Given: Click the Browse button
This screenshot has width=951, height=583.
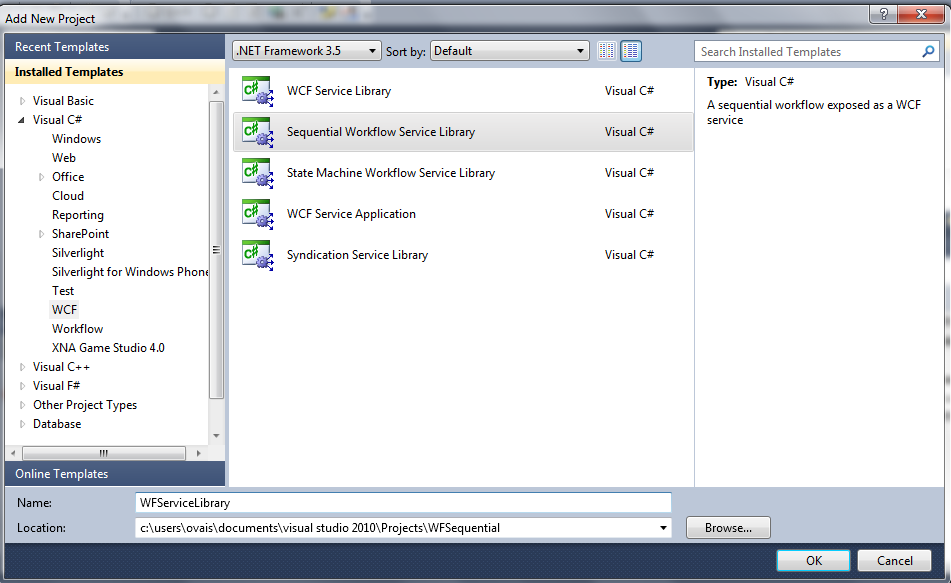Looking at the screenshot, I should (x=728, y=528).
